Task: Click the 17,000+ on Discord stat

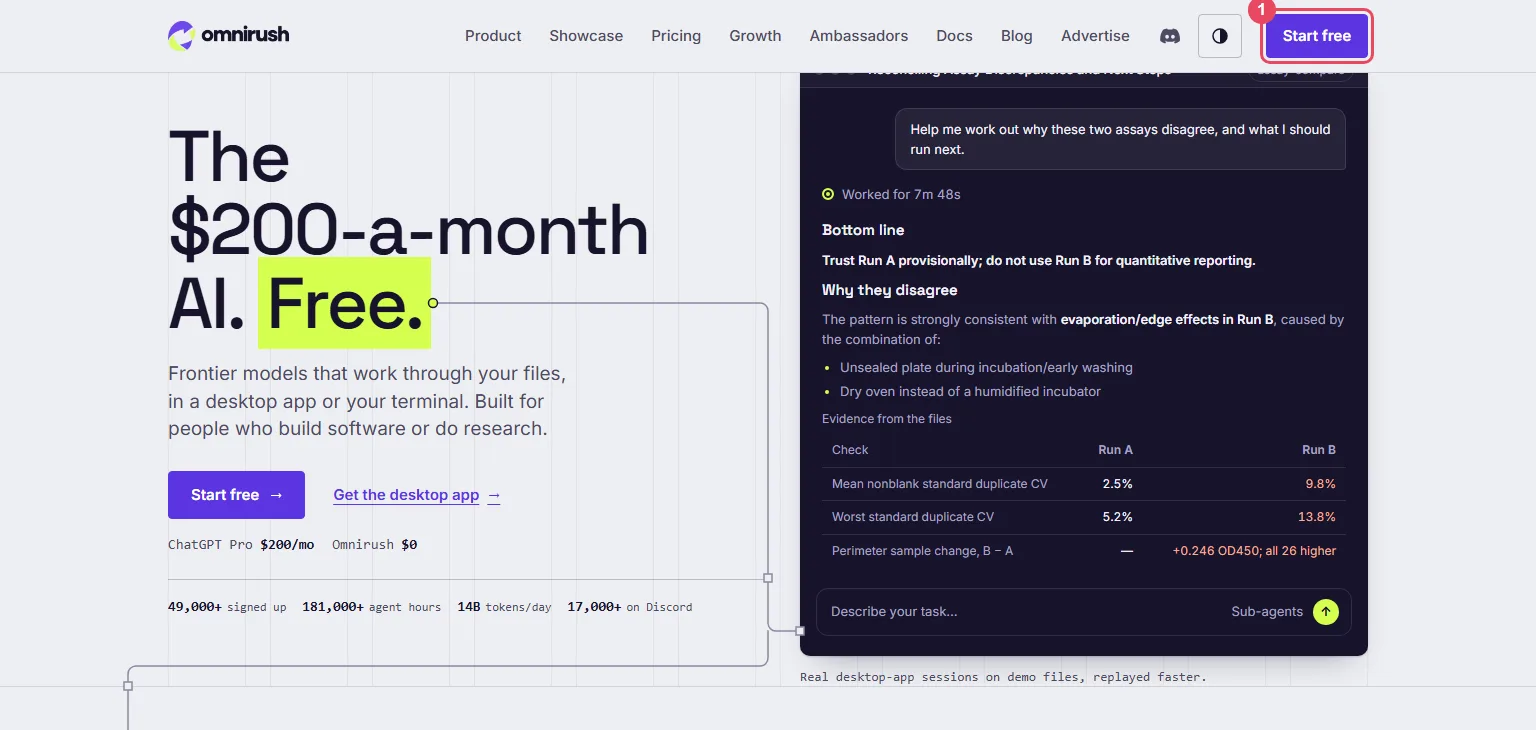Action: point(629,607)
